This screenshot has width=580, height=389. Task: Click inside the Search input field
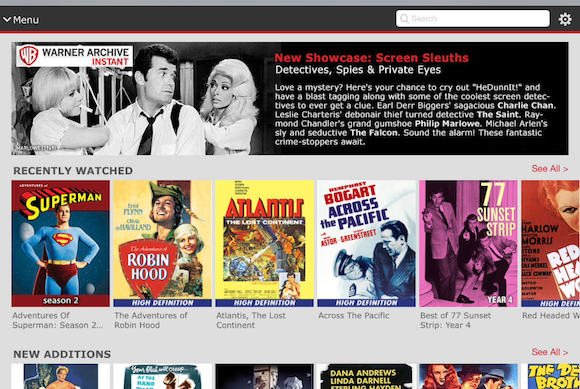[x=472, y=18]
